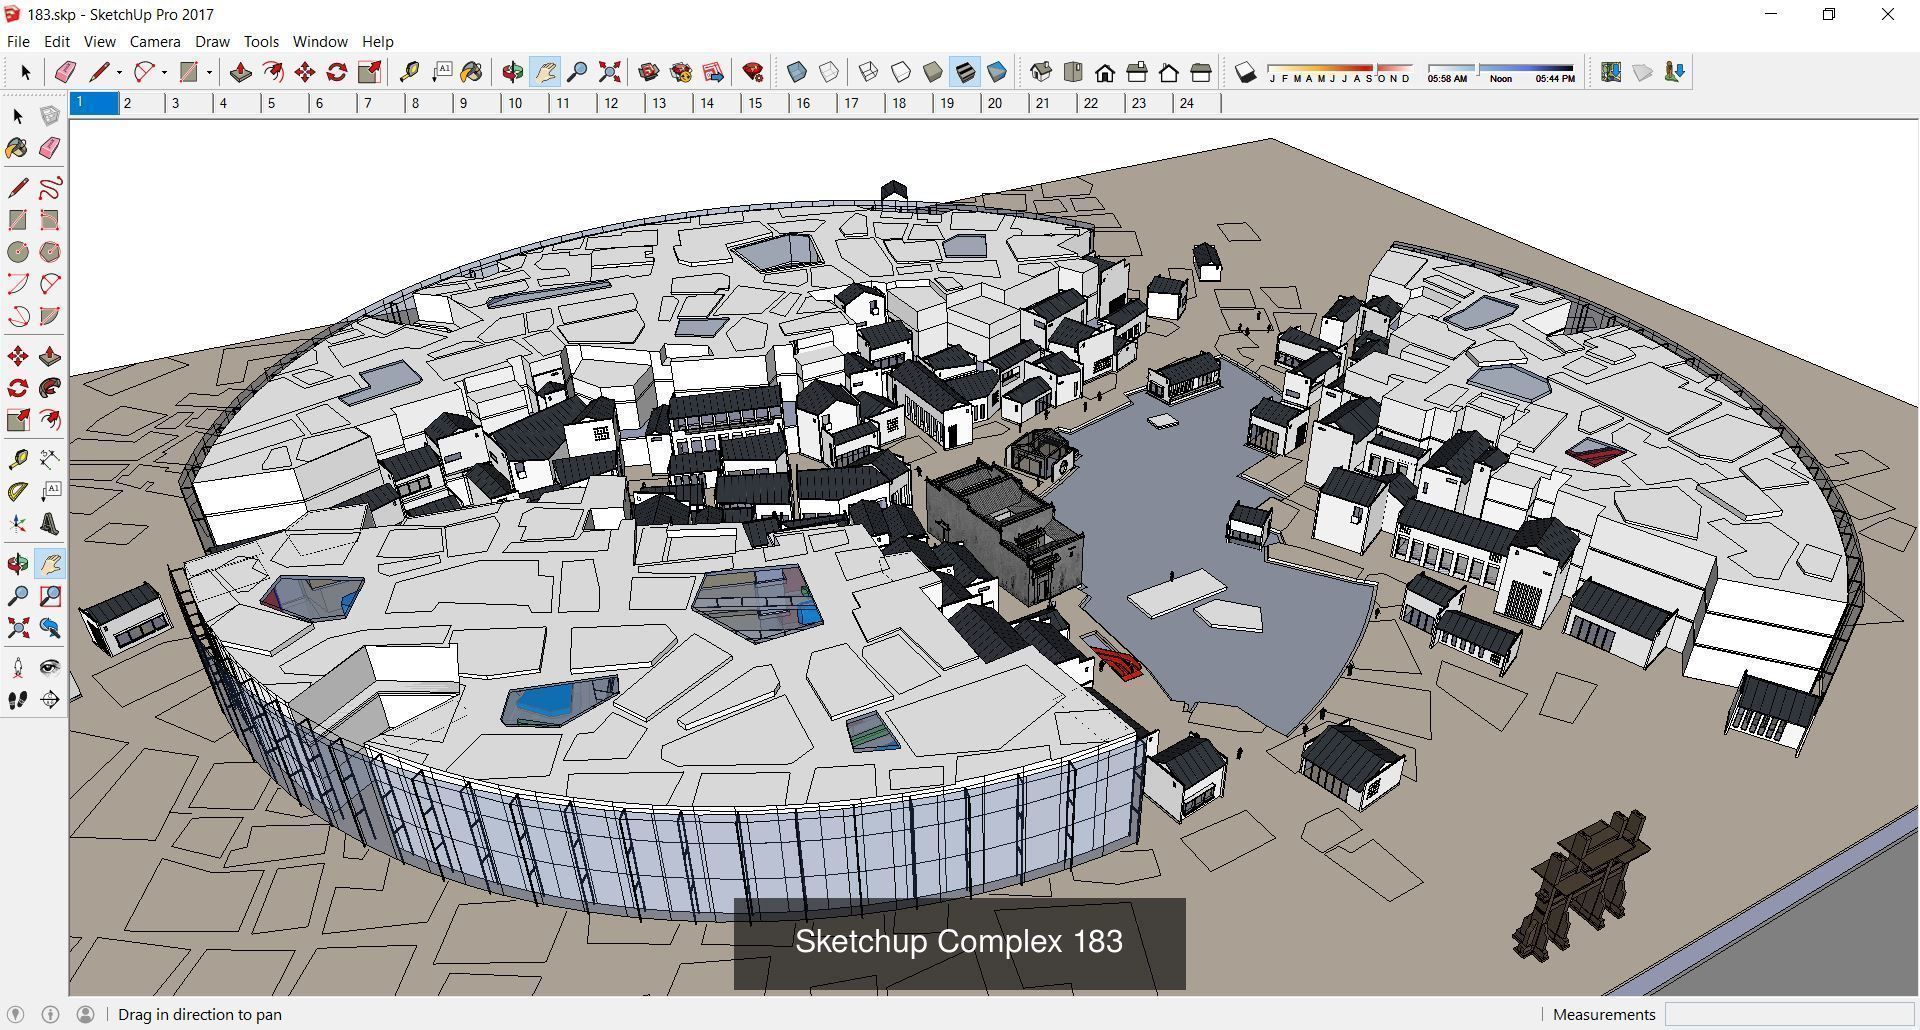This screenshot has height=1030, width=1920.
Task: Open the Tools menu
Action: [261, 41]
